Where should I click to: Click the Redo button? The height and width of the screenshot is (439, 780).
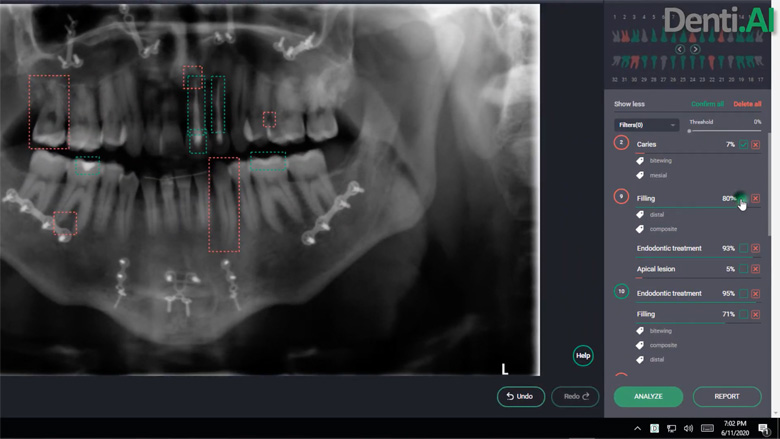coord(575,396)
